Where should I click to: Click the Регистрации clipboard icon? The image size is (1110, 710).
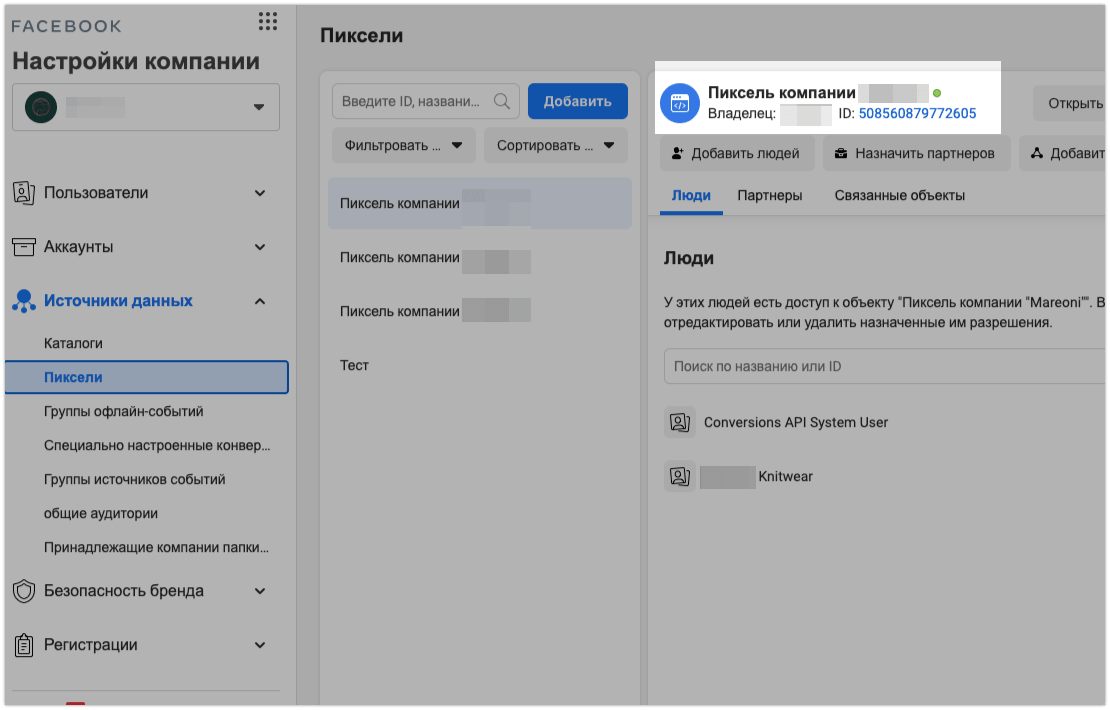point(24,645)
